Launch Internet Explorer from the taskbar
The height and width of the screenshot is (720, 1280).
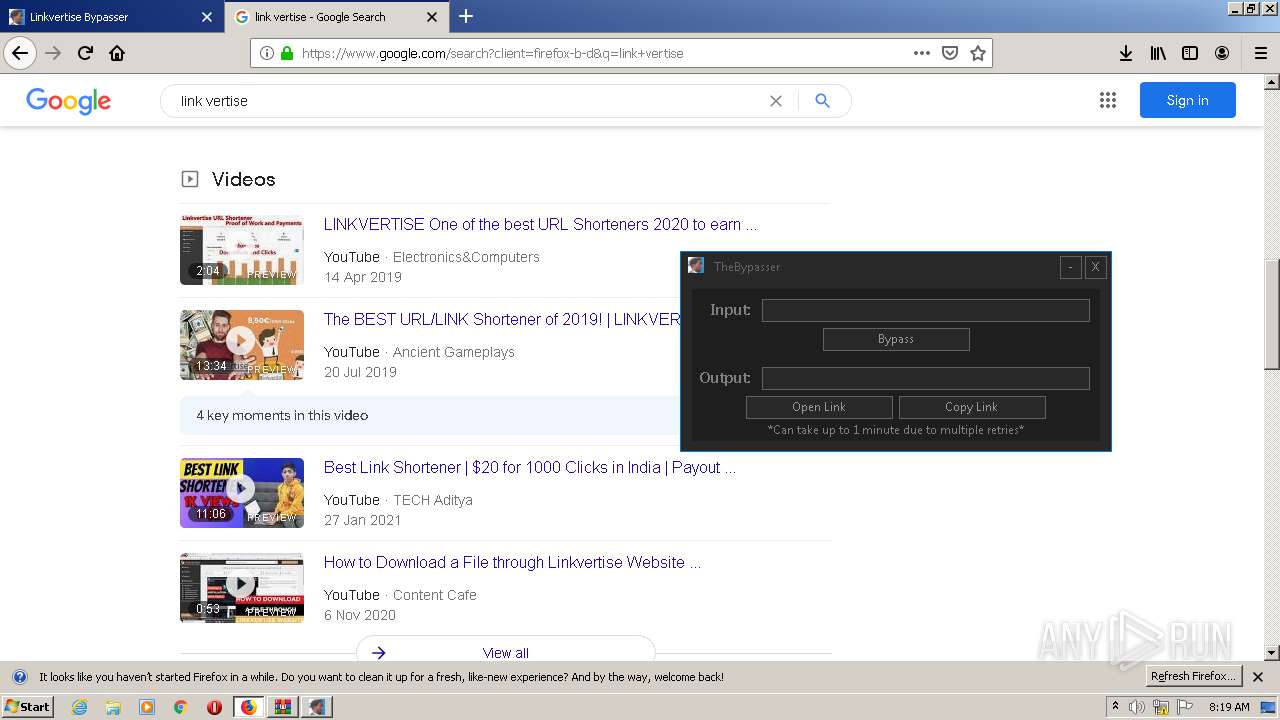(80, 707)
